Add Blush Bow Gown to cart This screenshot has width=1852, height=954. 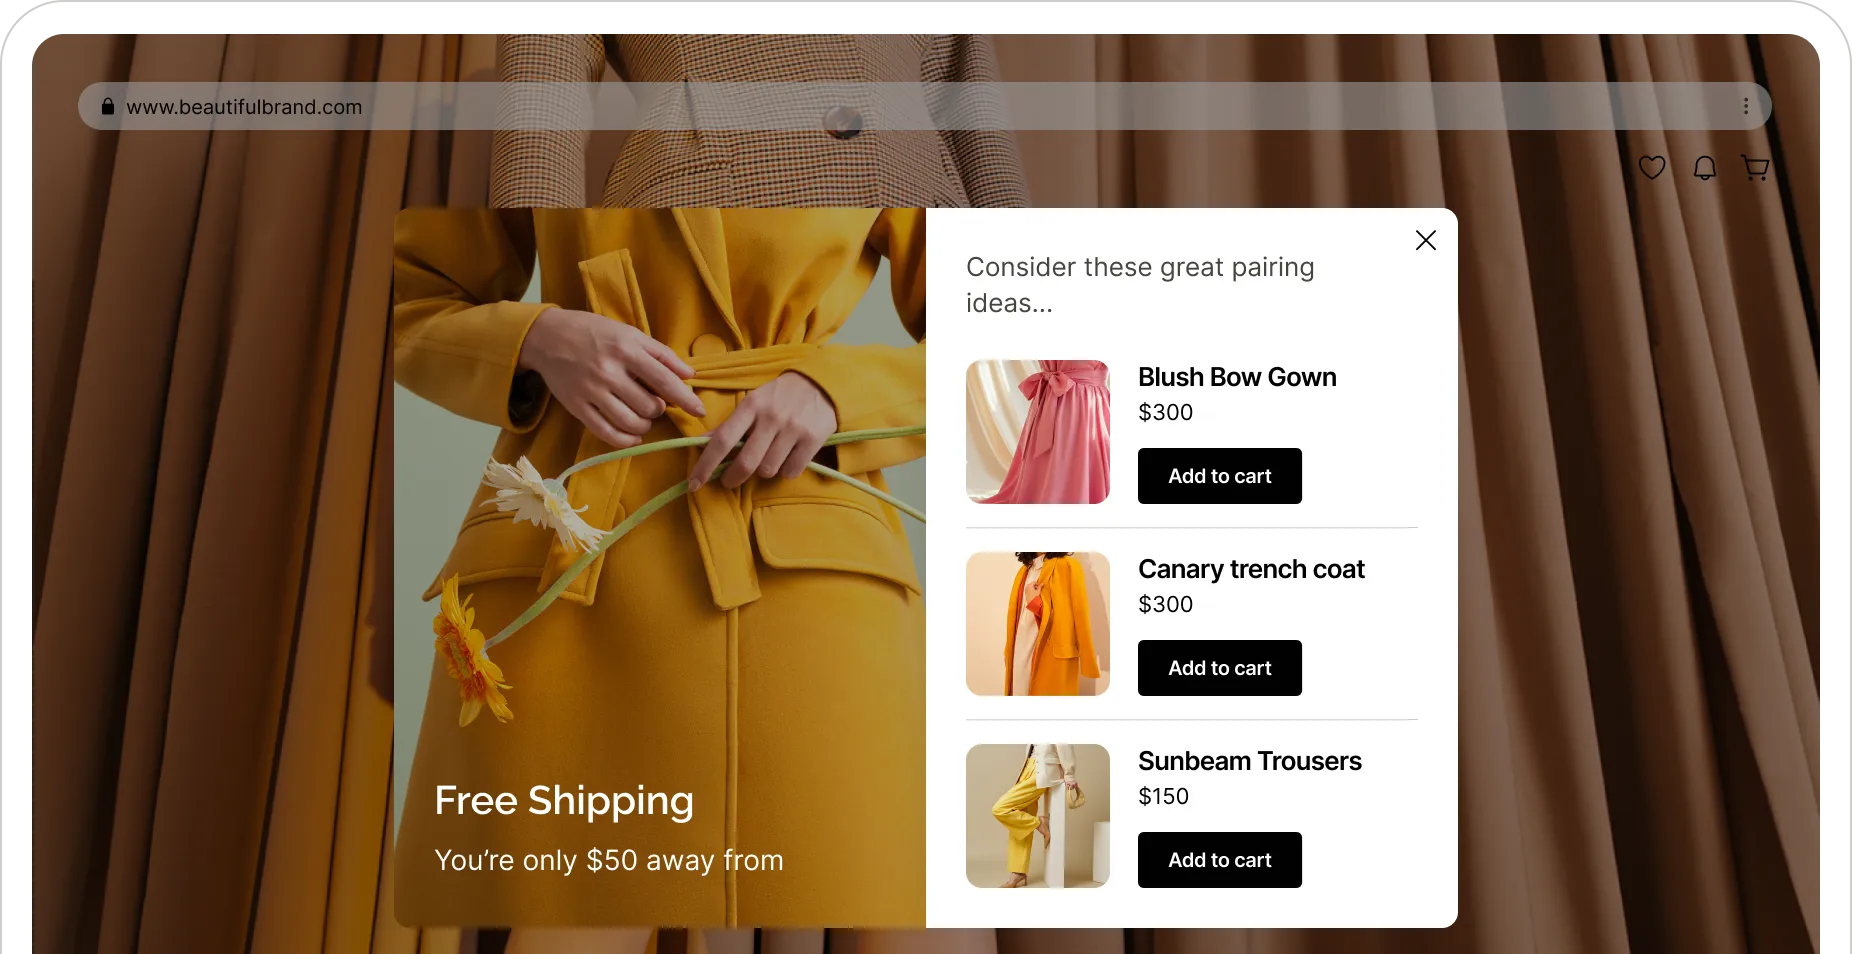[1220, 476]
